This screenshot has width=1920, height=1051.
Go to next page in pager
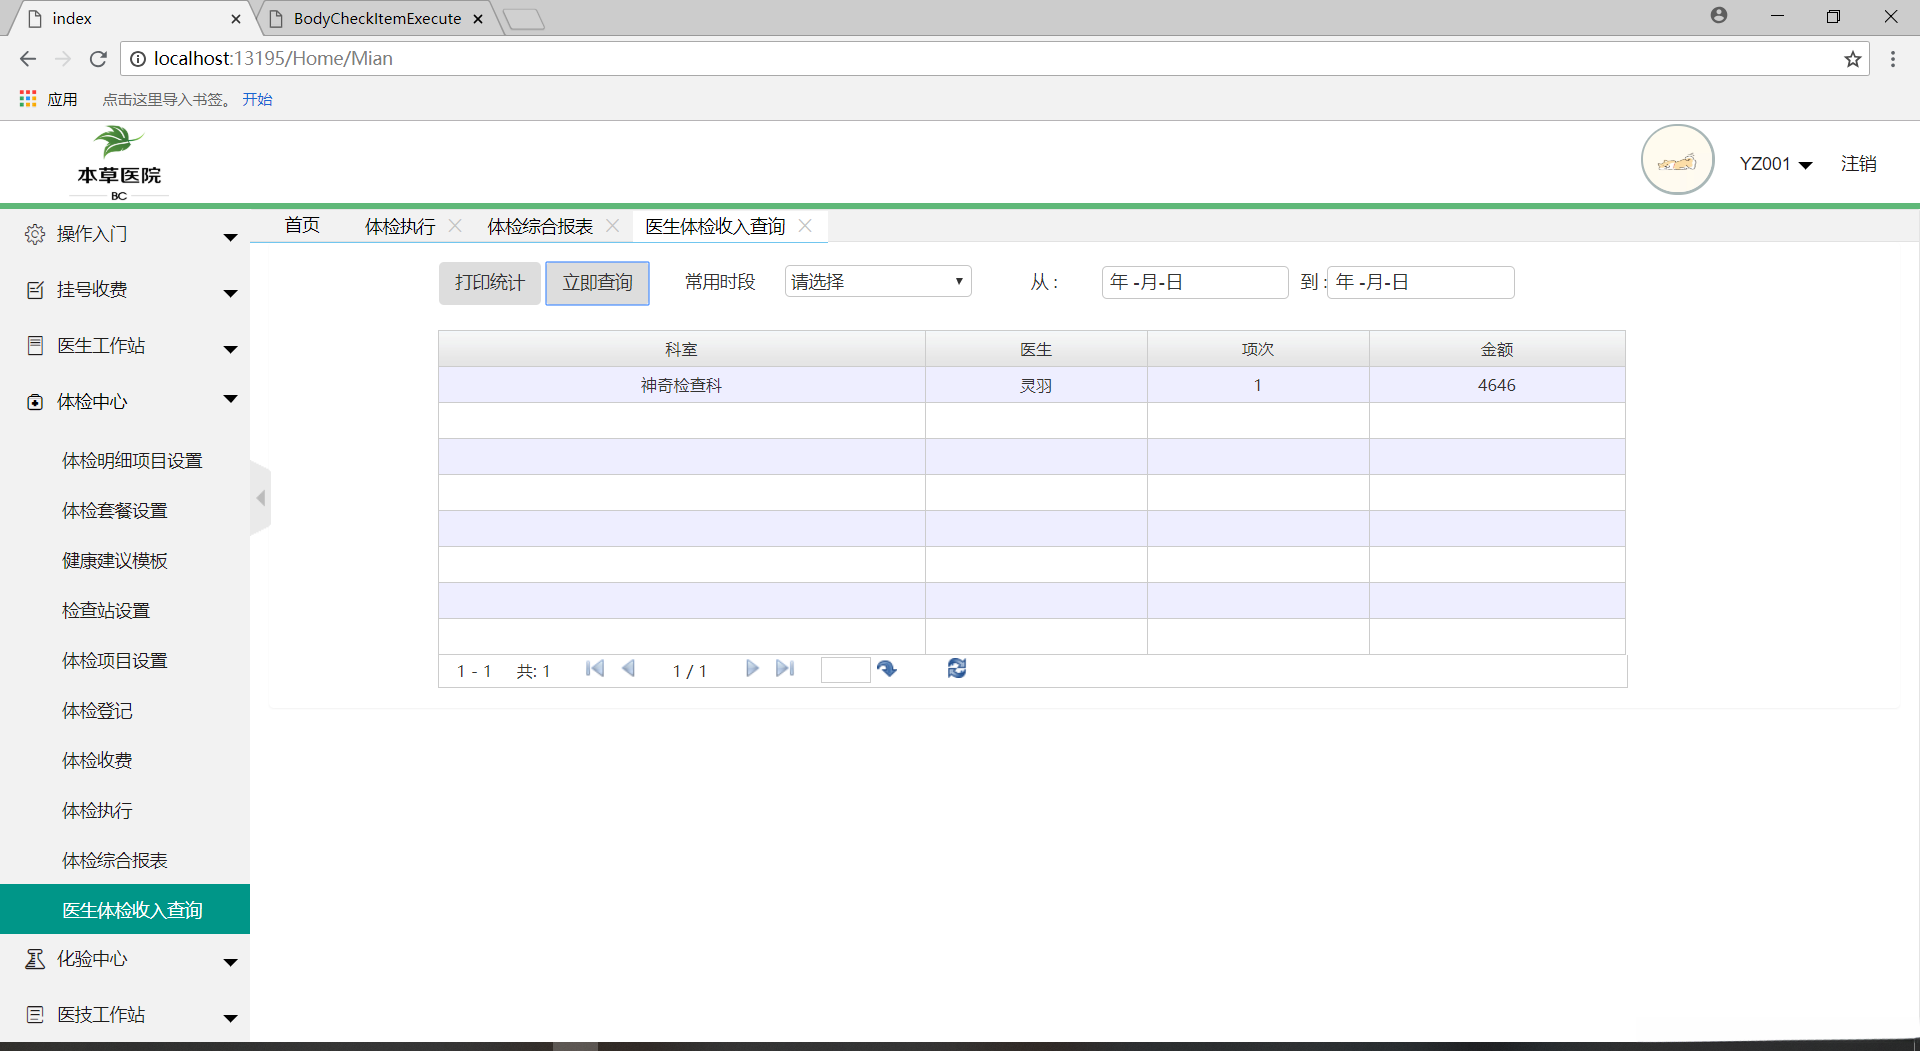pos(752,669)
